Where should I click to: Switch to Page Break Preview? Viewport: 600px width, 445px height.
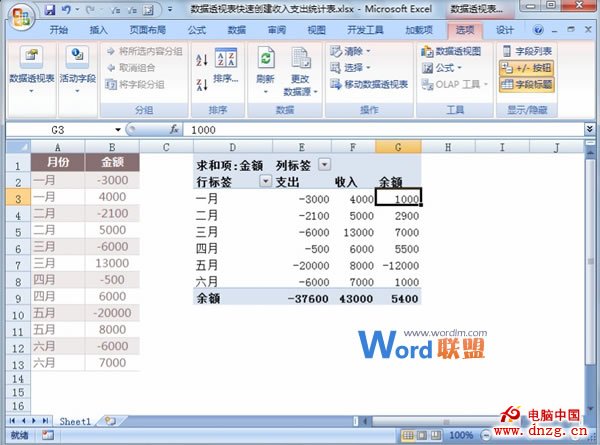tap(435, 435)
